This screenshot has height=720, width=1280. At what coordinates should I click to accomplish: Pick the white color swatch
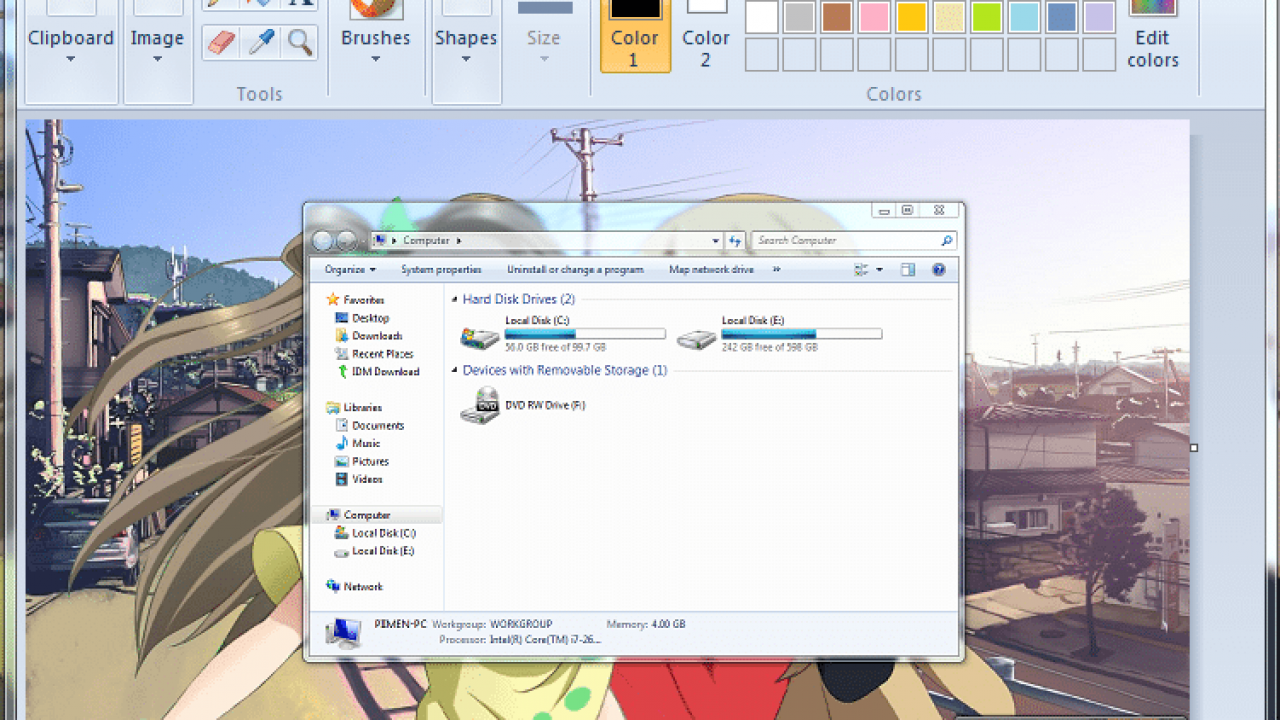(x=762, y=17)
